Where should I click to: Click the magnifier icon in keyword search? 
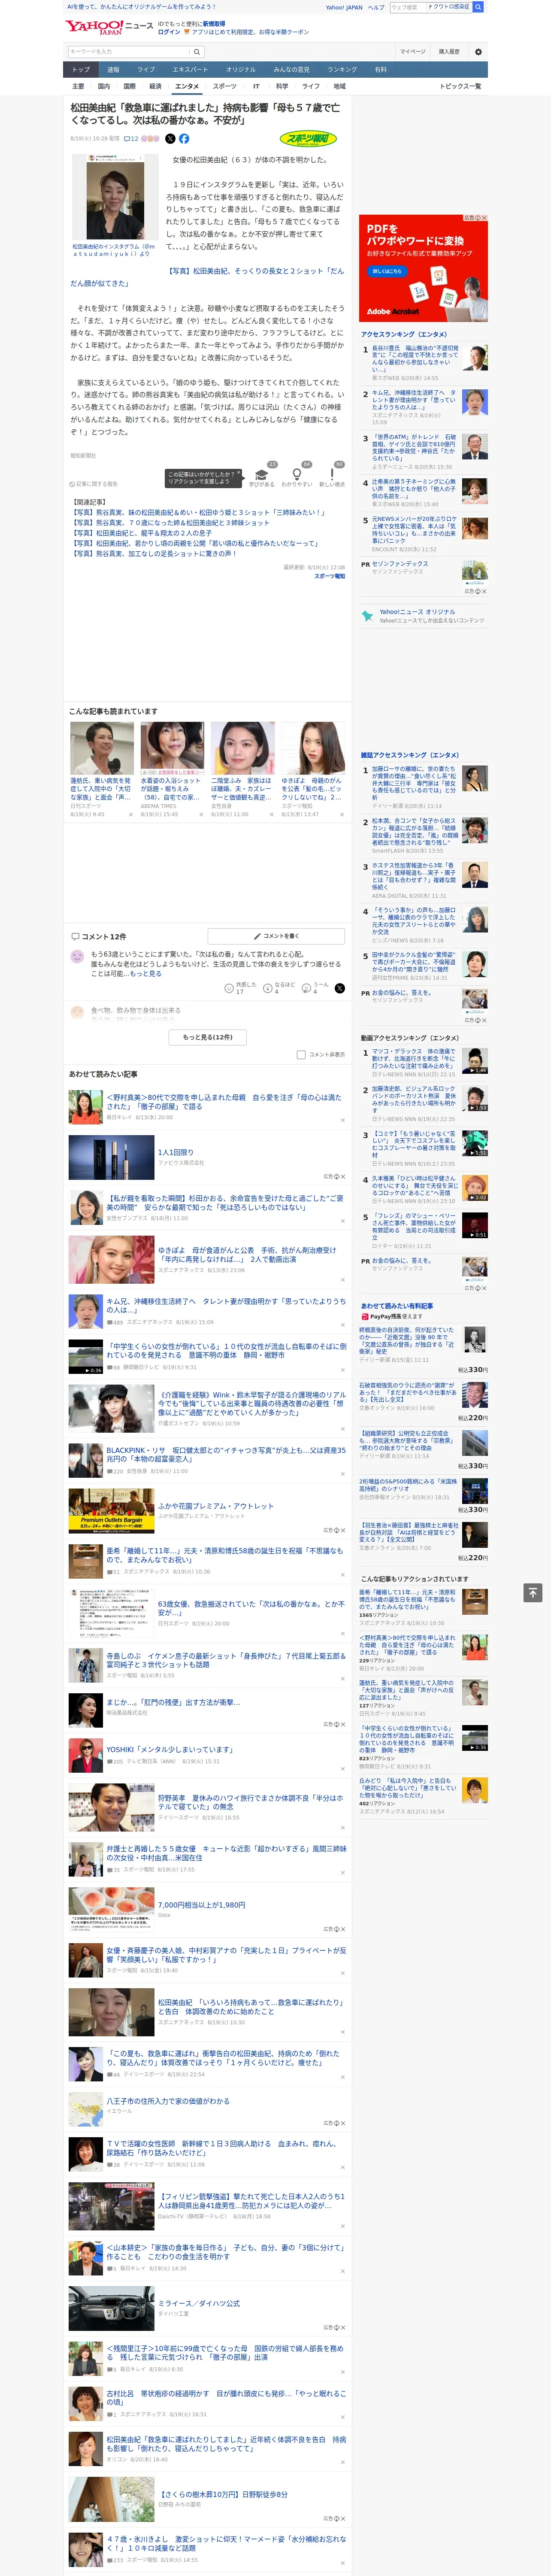pos(197,51)
